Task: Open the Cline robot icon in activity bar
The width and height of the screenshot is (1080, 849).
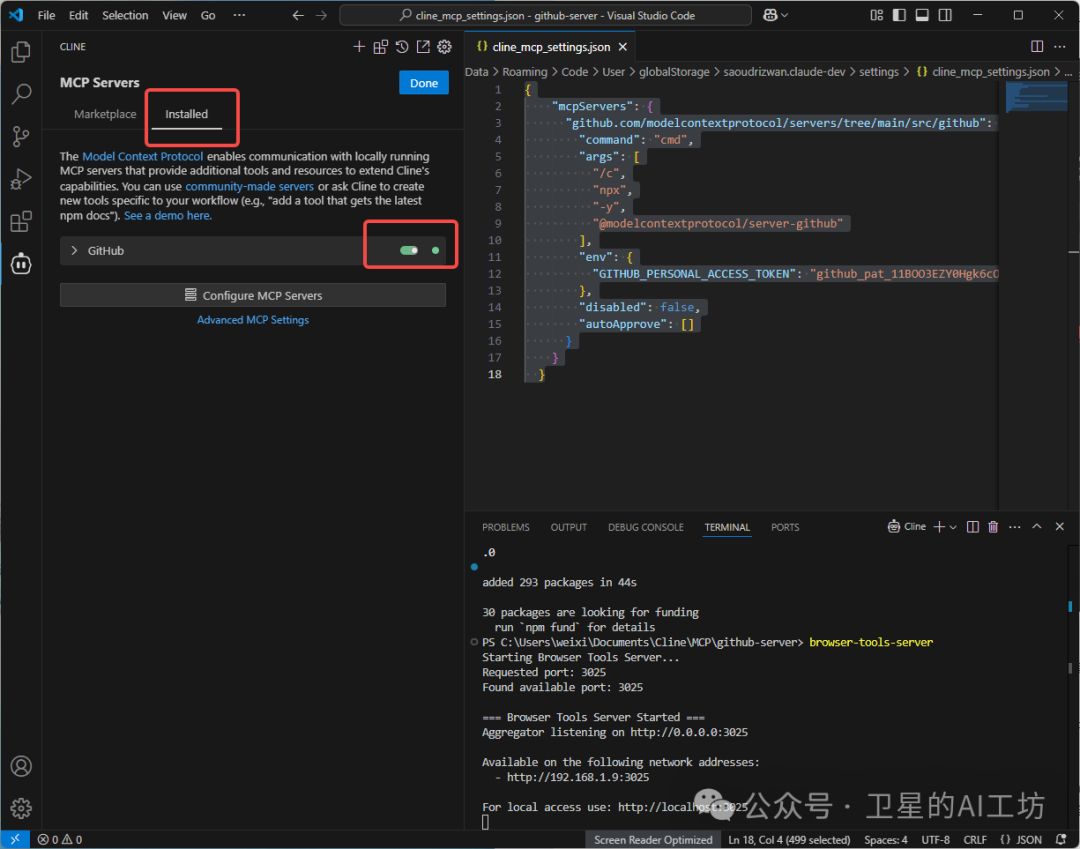Action: pyautogui.click(x=21, y=263)
